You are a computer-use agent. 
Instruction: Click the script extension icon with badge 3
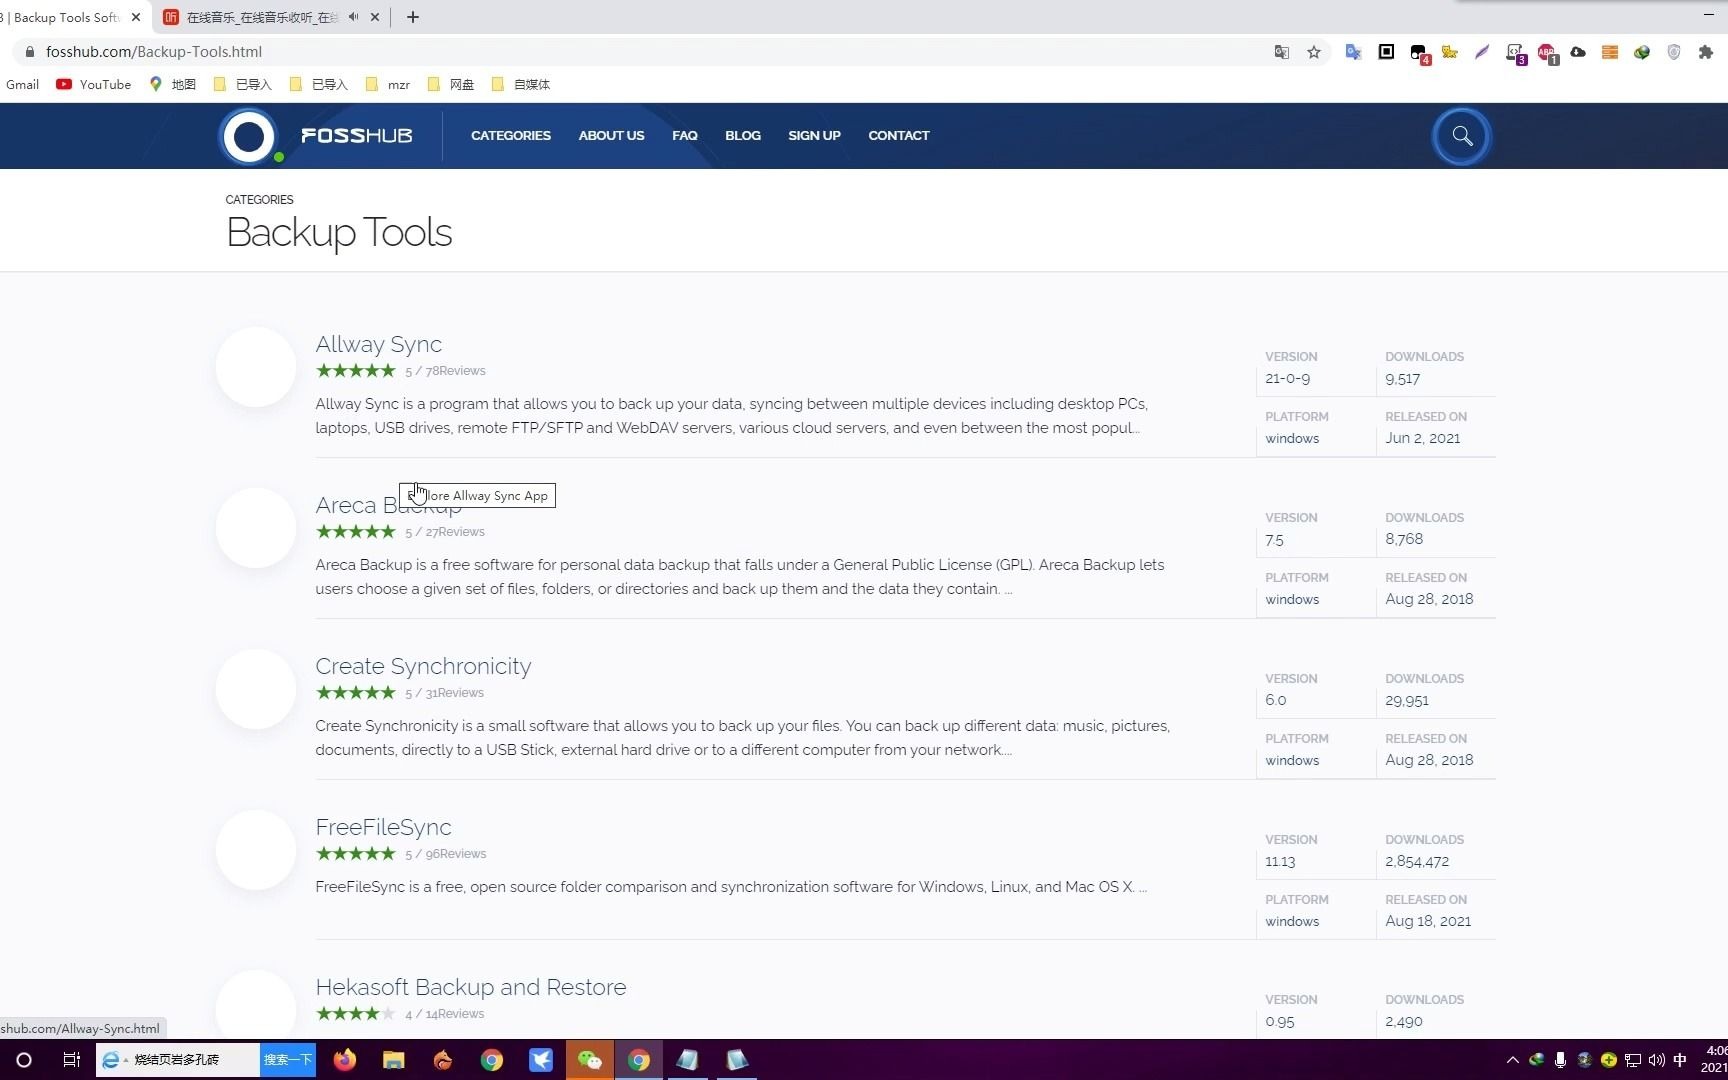pyautogui.click(x=1515, y=53)
